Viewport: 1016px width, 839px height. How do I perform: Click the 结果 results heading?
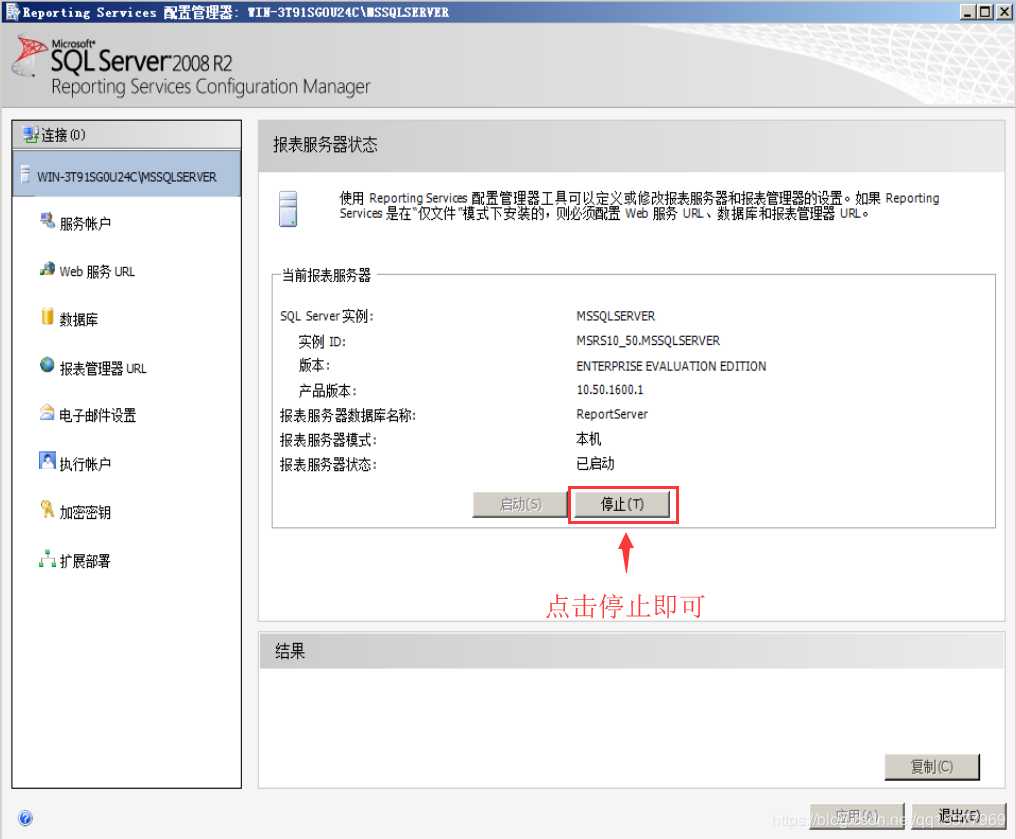(290, 651)
